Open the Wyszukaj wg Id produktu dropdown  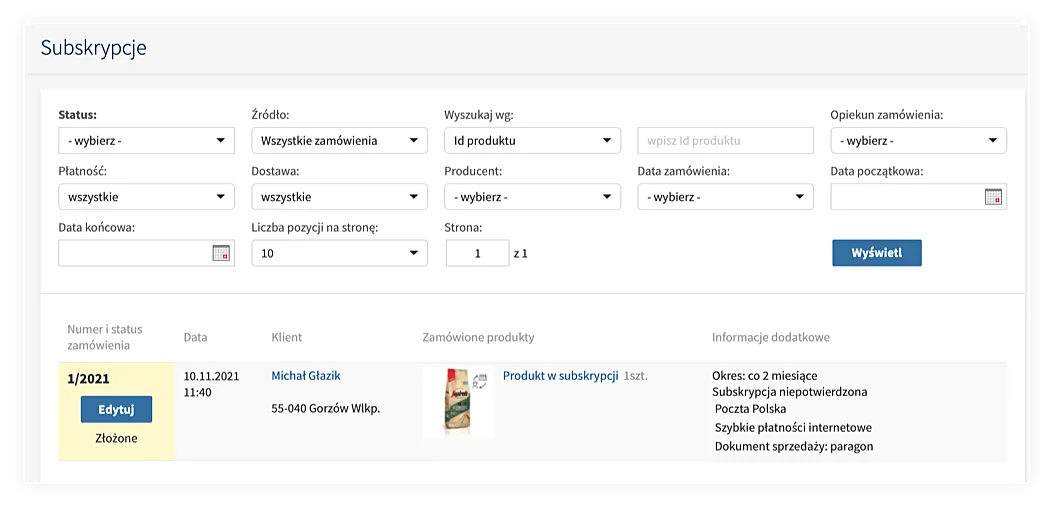click(532, 141)
